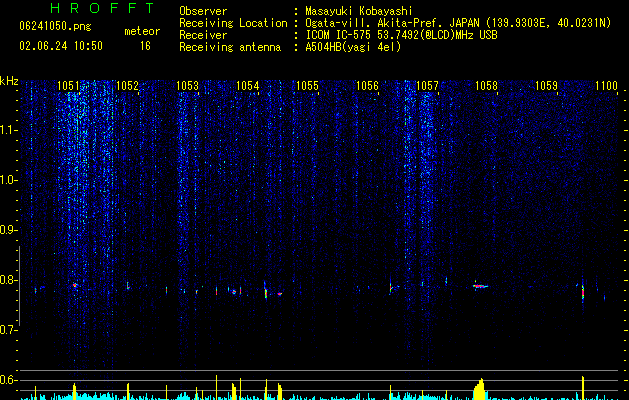Screen dimensions: 629x400
Task: Click the 0.9 frequency axis label
Action: click(x=8, y=230)
